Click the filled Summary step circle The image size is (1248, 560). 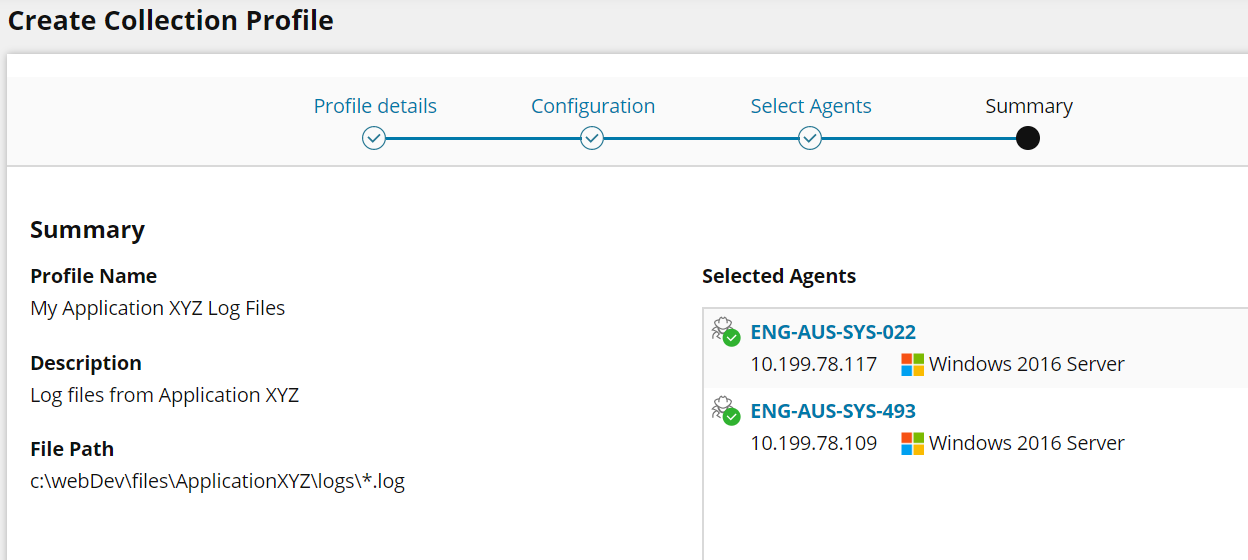[1027, 138]
